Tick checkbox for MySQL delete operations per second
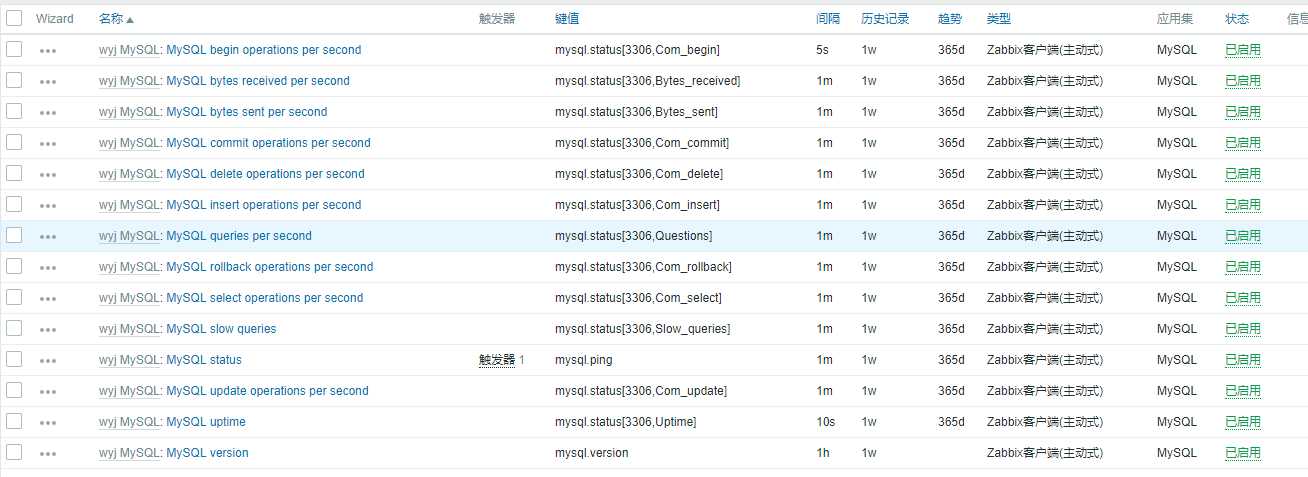Image resolution: width=1308 pixels, height=477 pixels. [14, 173]
